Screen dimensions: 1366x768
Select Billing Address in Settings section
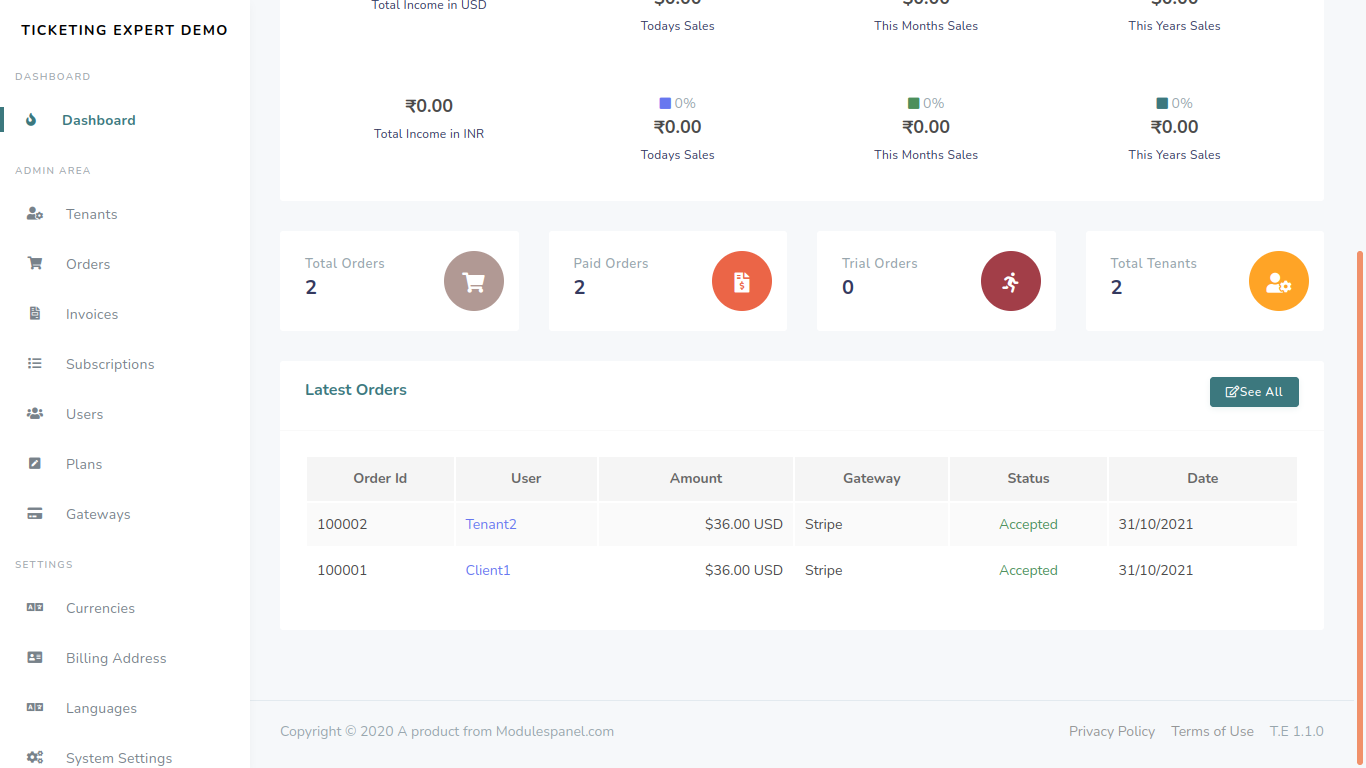[116, 657]
